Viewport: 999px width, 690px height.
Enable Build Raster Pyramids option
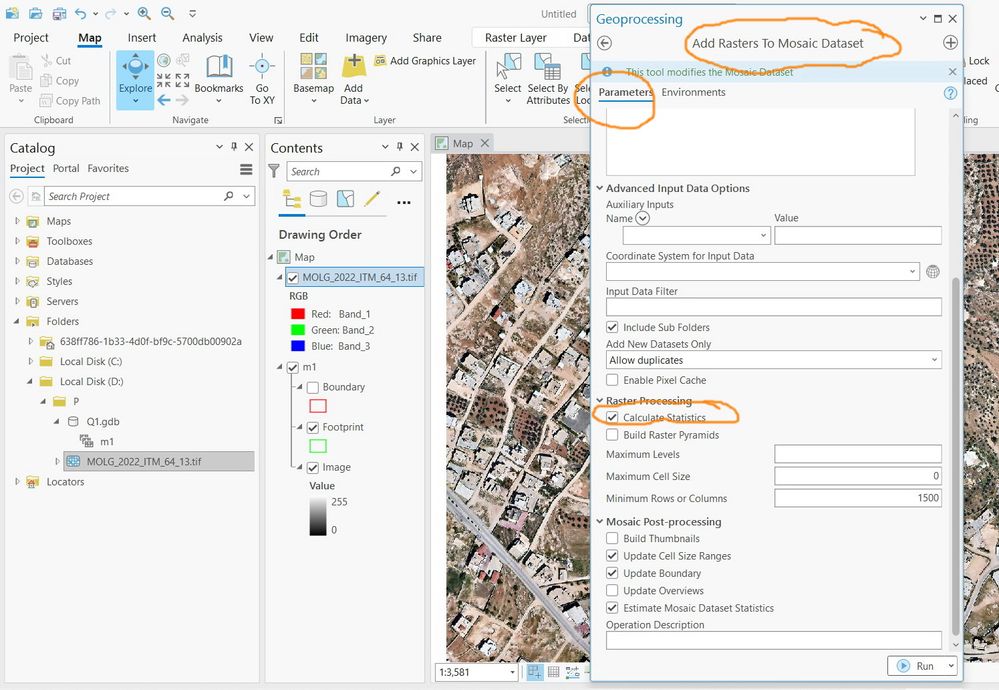[x=613, y=435]
